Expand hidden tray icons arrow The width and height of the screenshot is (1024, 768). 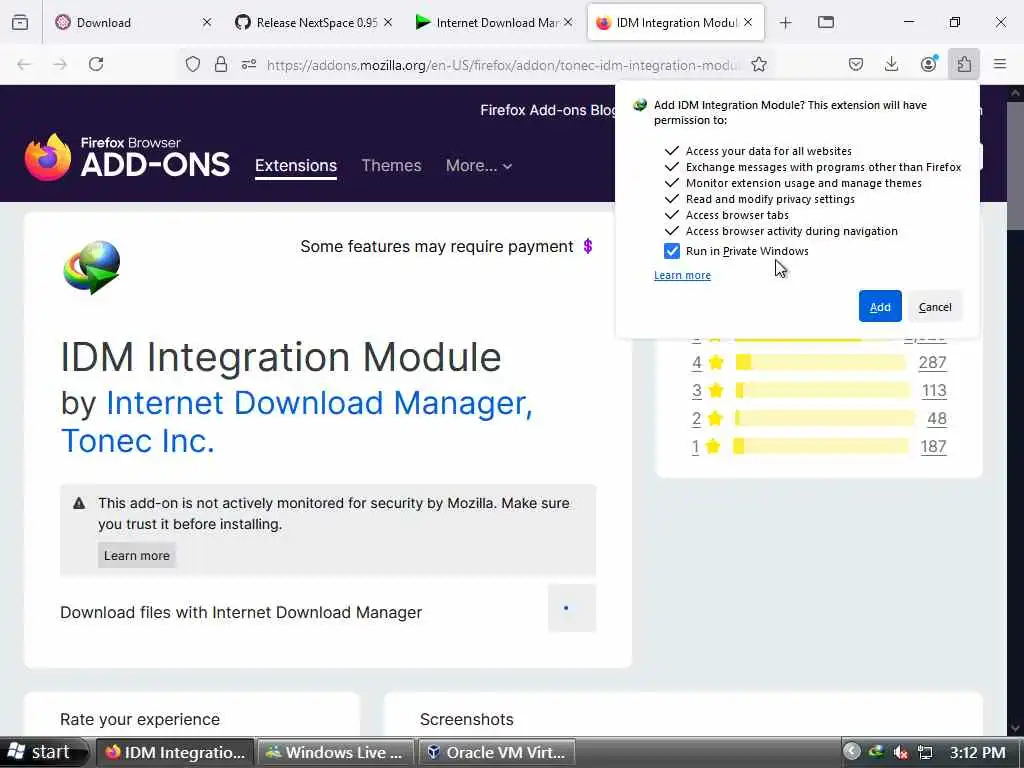[x=852, y=752]
